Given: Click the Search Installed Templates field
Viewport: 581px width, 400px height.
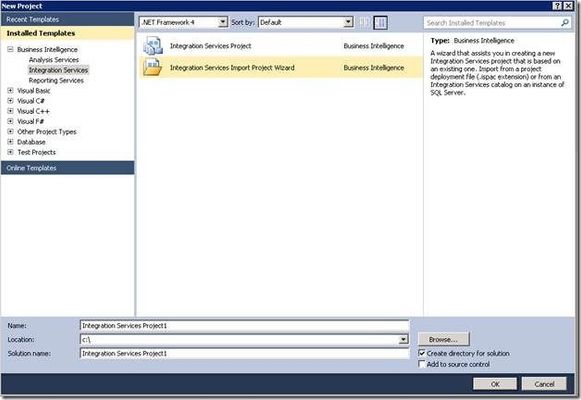Looking at the screenshot, I should point(492,23).
